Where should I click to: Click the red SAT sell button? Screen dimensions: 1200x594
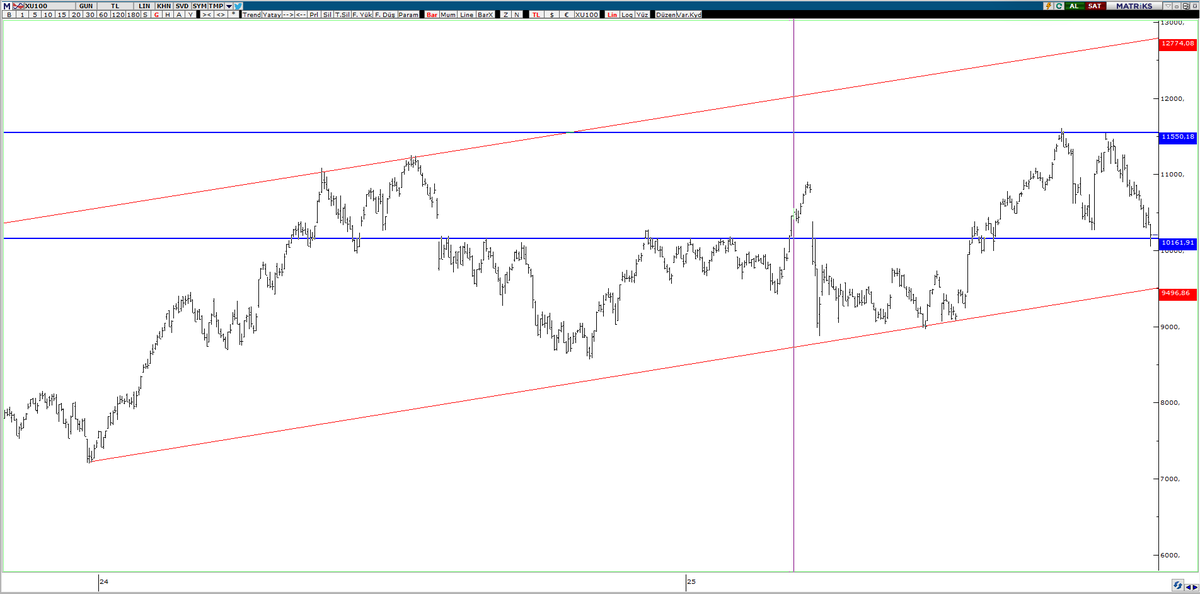coord(1095,6)
